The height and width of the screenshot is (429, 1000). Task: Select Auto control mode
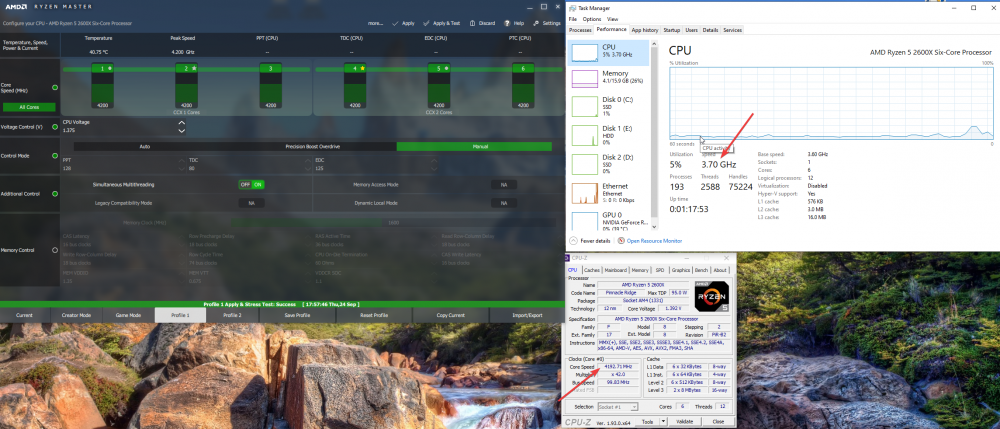pos(145,147)
